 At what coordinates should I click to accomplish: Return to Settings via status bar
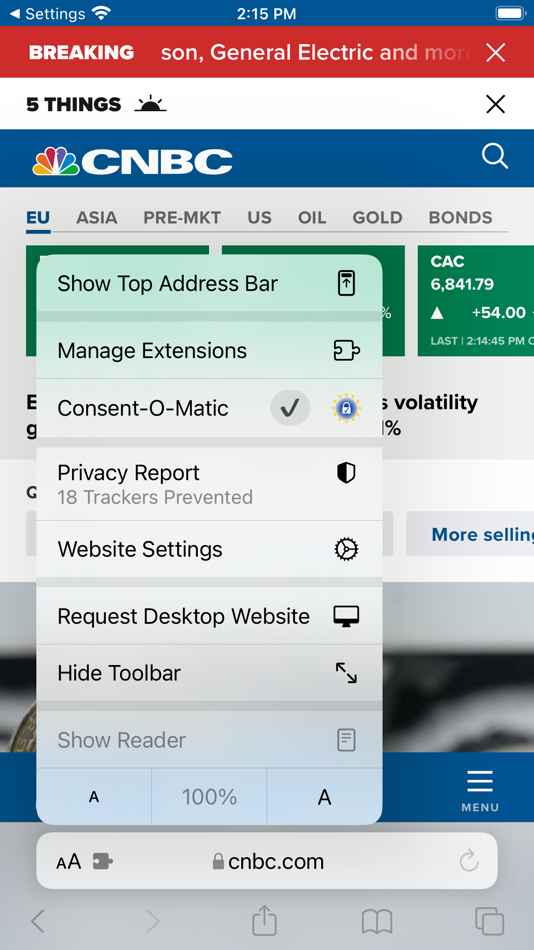coord(47,13)
